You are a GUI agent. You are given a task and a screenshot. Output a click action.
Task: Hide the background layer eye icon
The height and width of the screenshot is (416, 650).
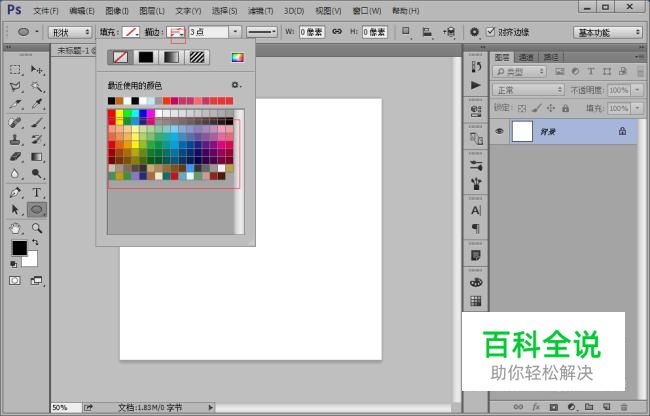[x=499, y=131]
